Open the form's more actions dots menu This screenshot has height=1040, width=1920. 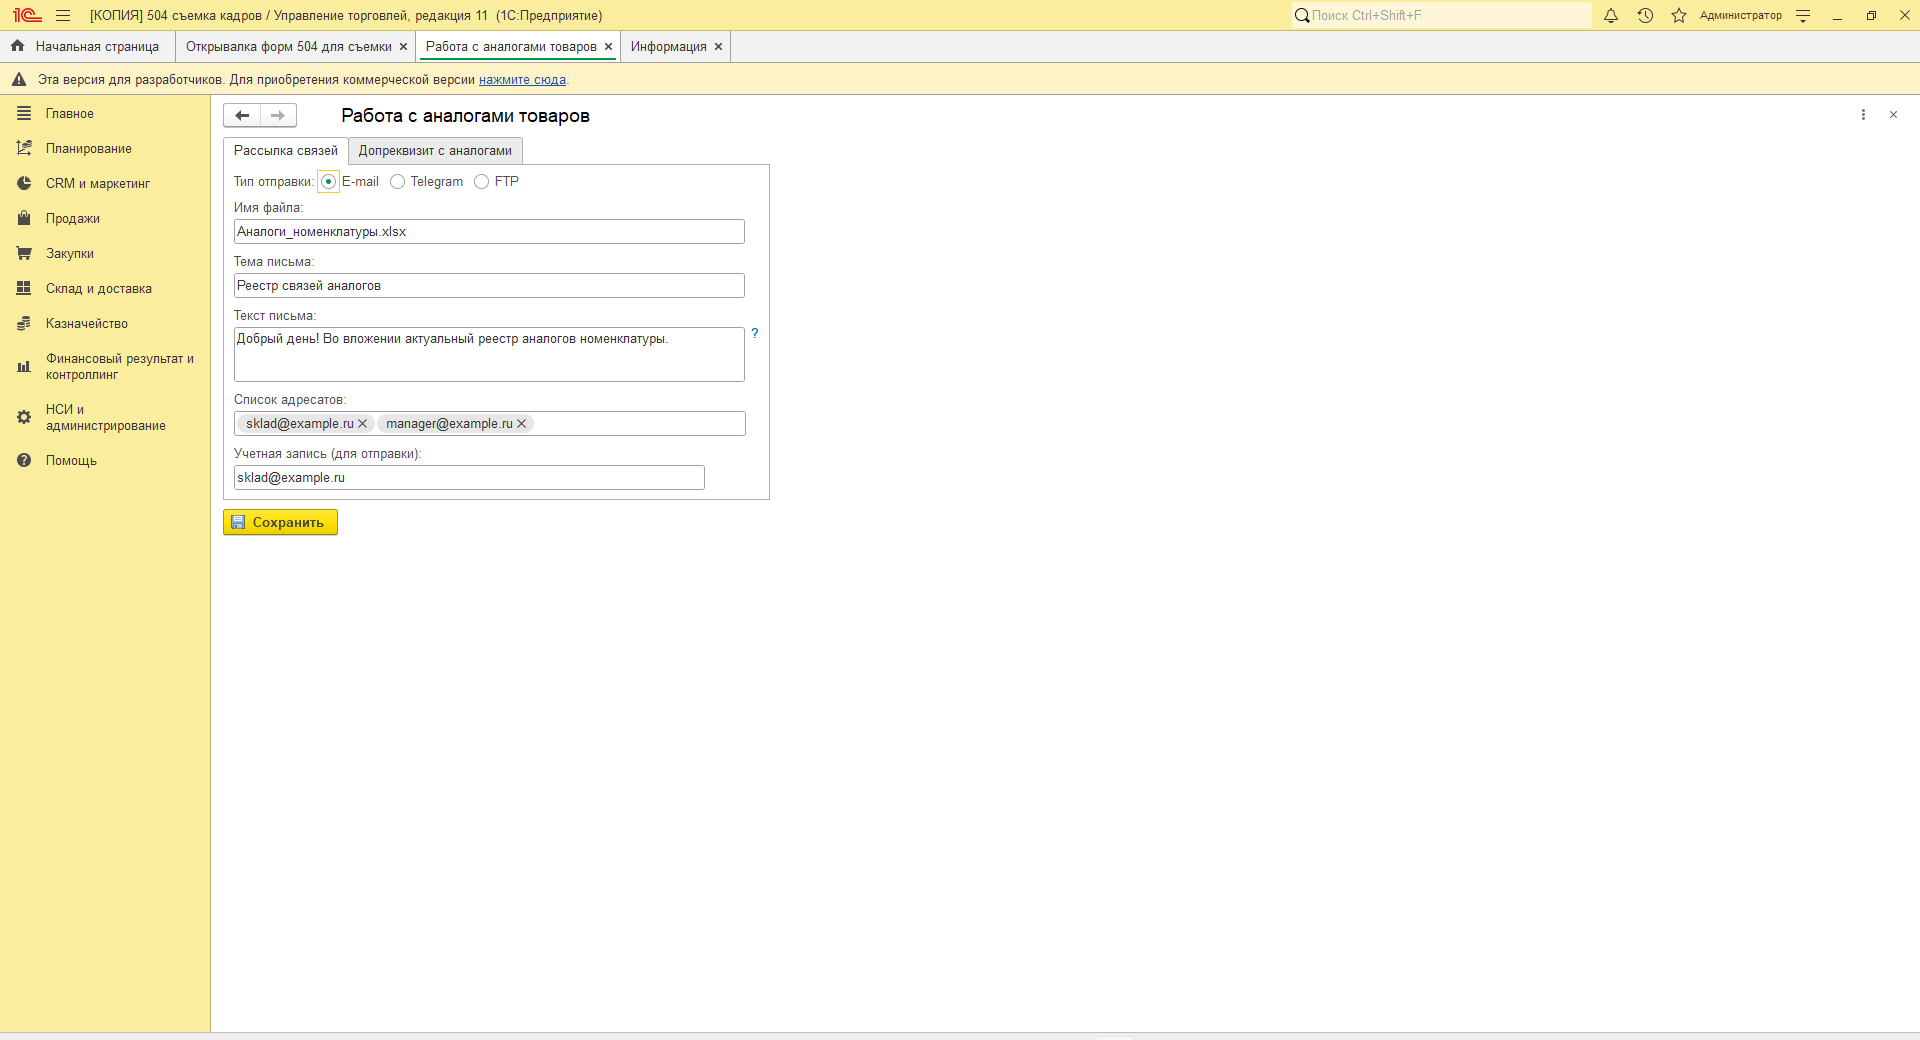(1863, 115)
